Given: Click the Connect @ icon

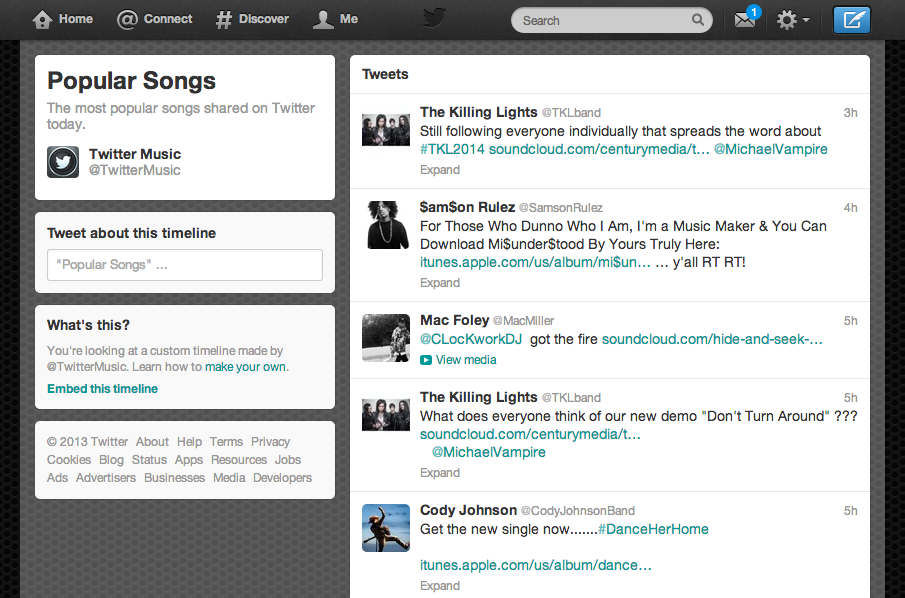Looking at the screenshot, I should tap(127, 20).
